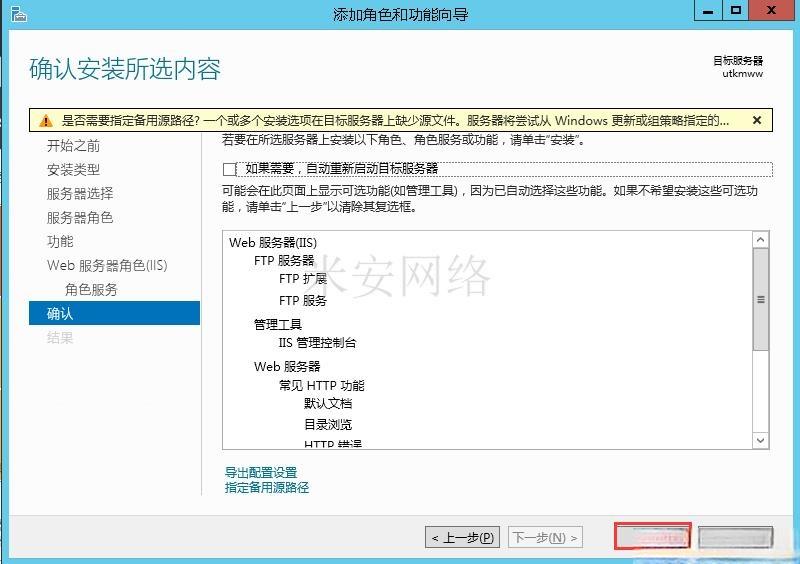Click the red-outlined install button
800x564 pixels.
click(x=653, y=536)
